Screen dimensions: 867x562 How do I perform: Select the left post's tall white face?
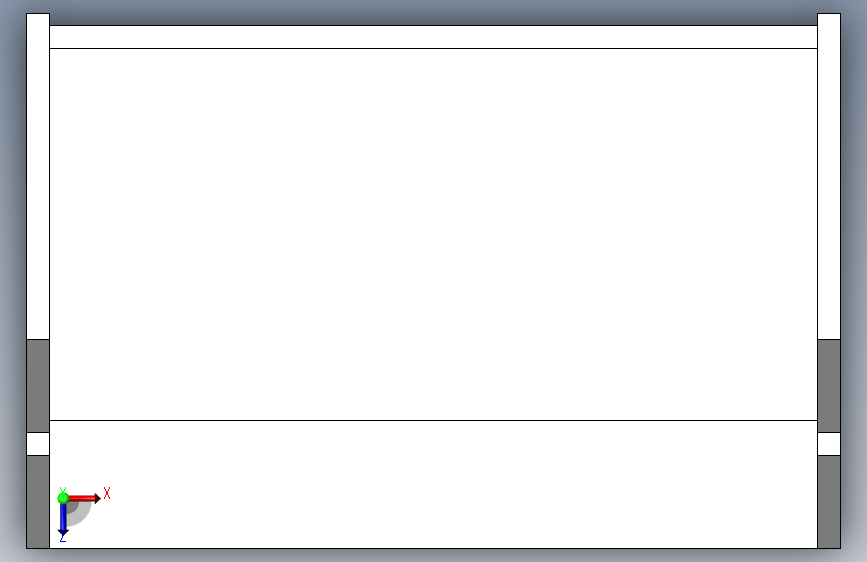[38, 176]
